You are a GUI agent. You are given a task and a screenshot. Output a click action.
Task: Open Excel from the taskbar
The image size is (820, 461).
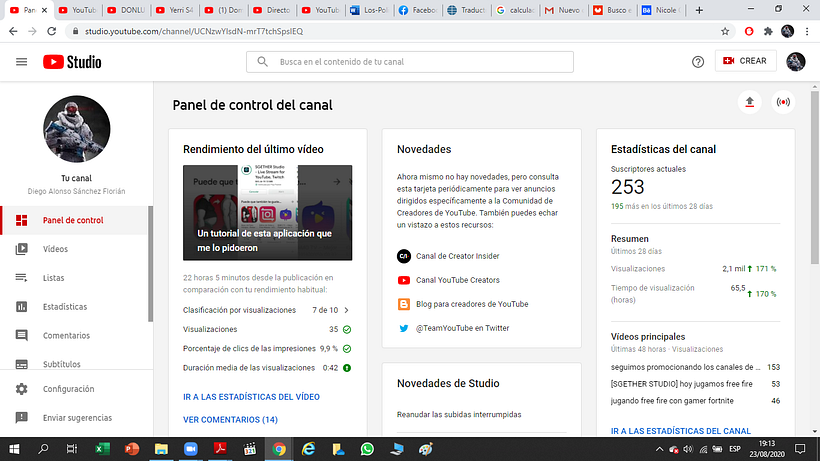102,449
